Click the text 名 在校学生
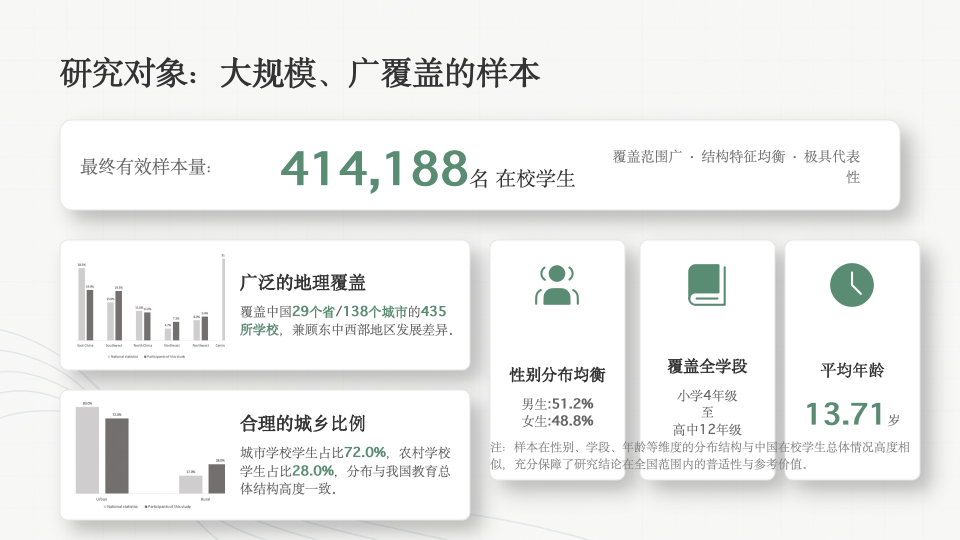 522,178
